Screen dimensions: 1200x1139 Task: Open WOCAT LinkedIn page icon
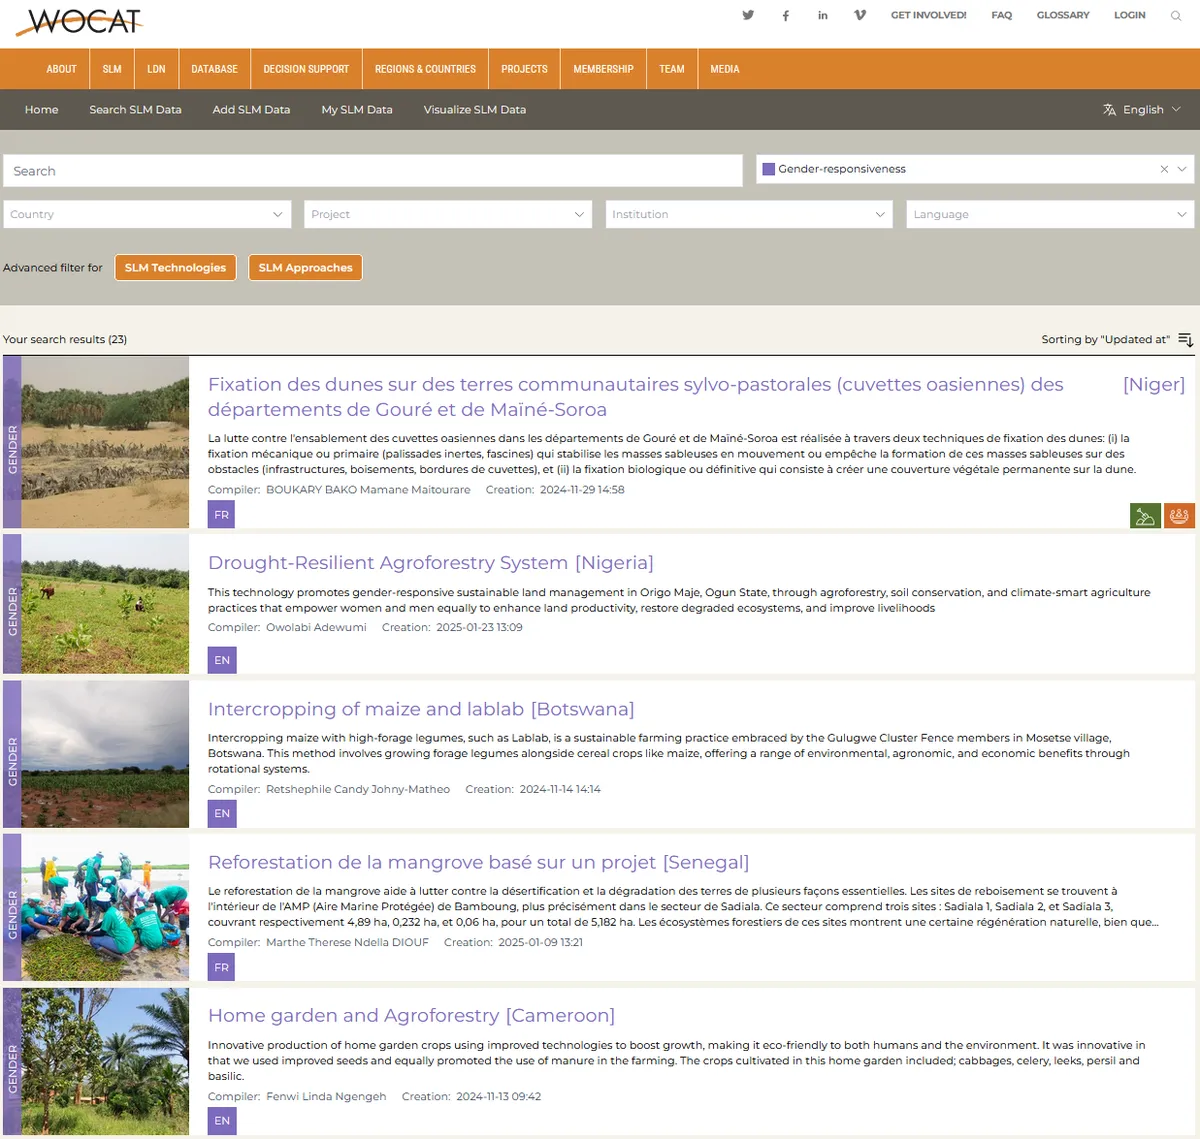click(823, 15)
